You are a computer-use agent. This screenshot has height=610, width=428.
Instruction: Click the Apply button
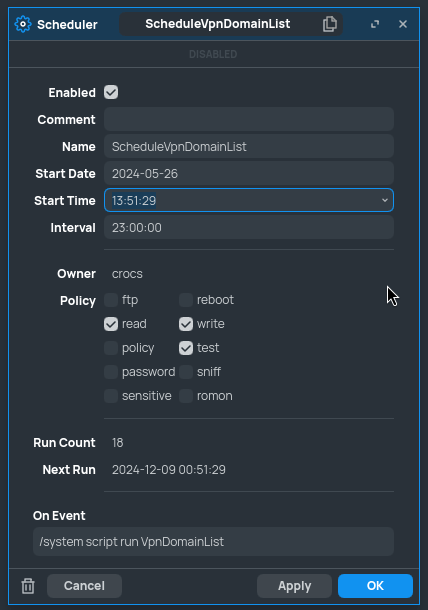pyautogui.click(x=295, y=586)
